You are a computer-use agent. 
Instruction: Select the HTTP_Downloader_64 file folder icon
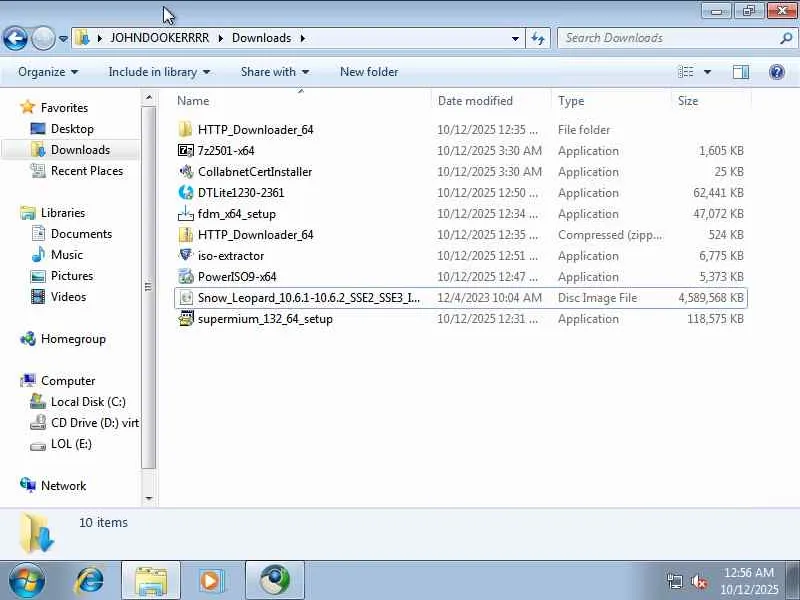(x=185, y=130)
